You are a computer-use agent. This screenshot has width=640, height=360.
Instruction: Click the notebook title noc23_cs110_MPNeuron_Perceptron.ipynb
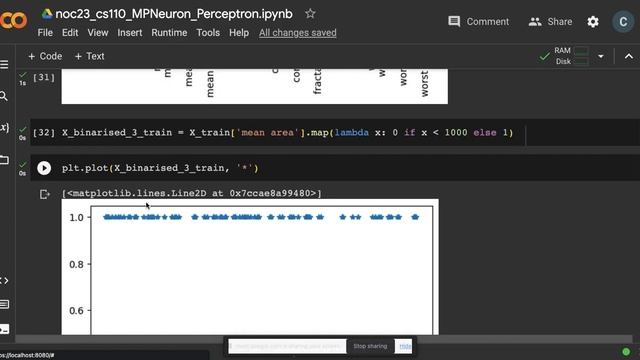click(174, 14)
